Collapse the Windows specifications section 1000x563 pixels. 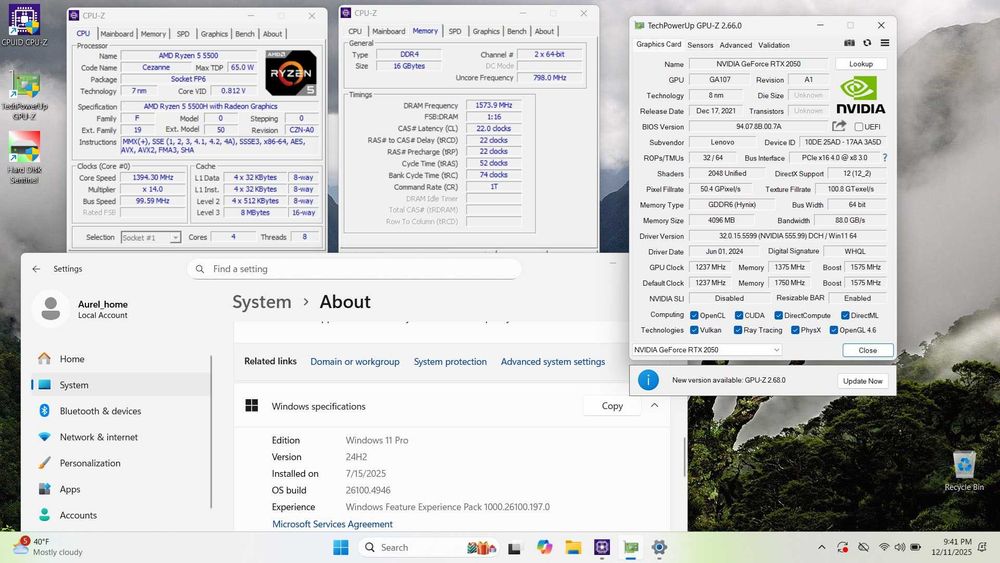[x=654, y=406]
